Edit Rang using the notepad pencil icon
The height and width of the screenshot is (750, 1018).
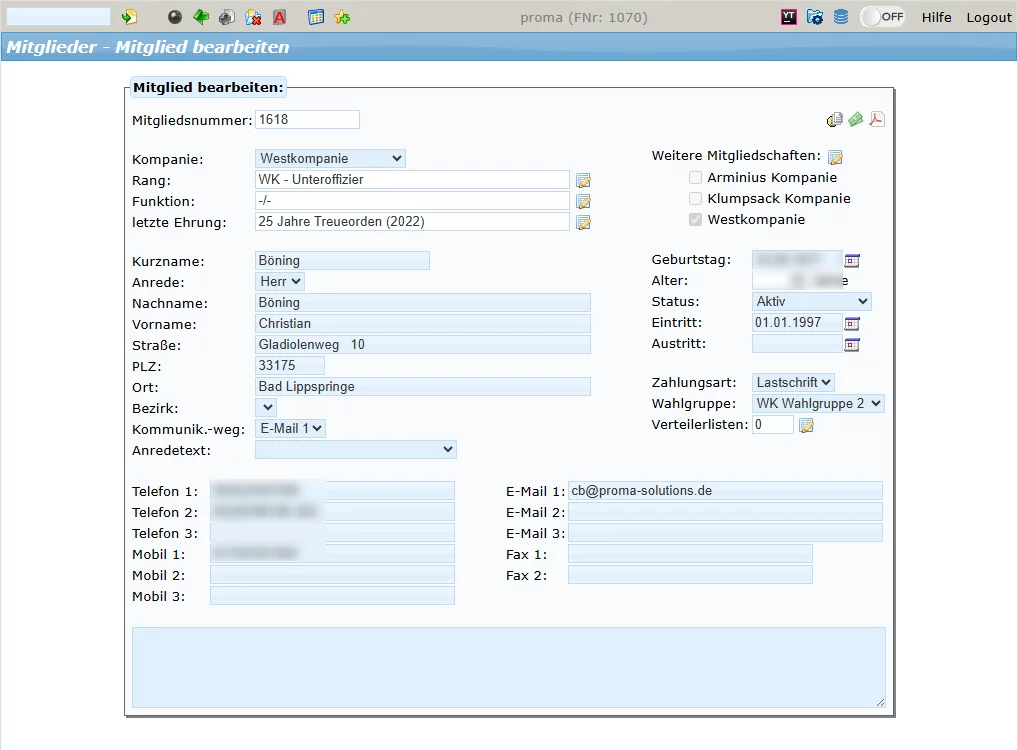coord(583,180)
